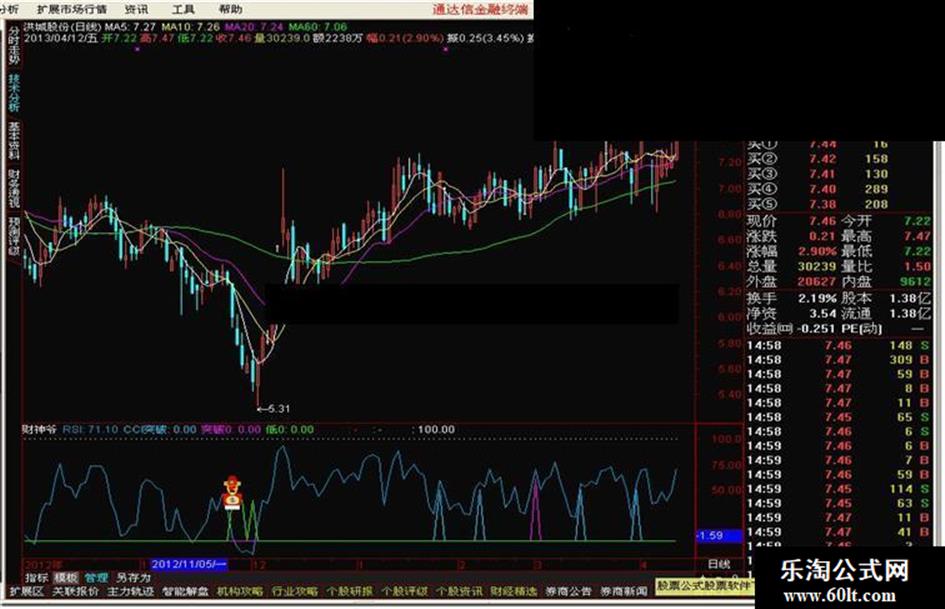Click the 内盘 9612 value
945x609 pixels.
(915, 282)
